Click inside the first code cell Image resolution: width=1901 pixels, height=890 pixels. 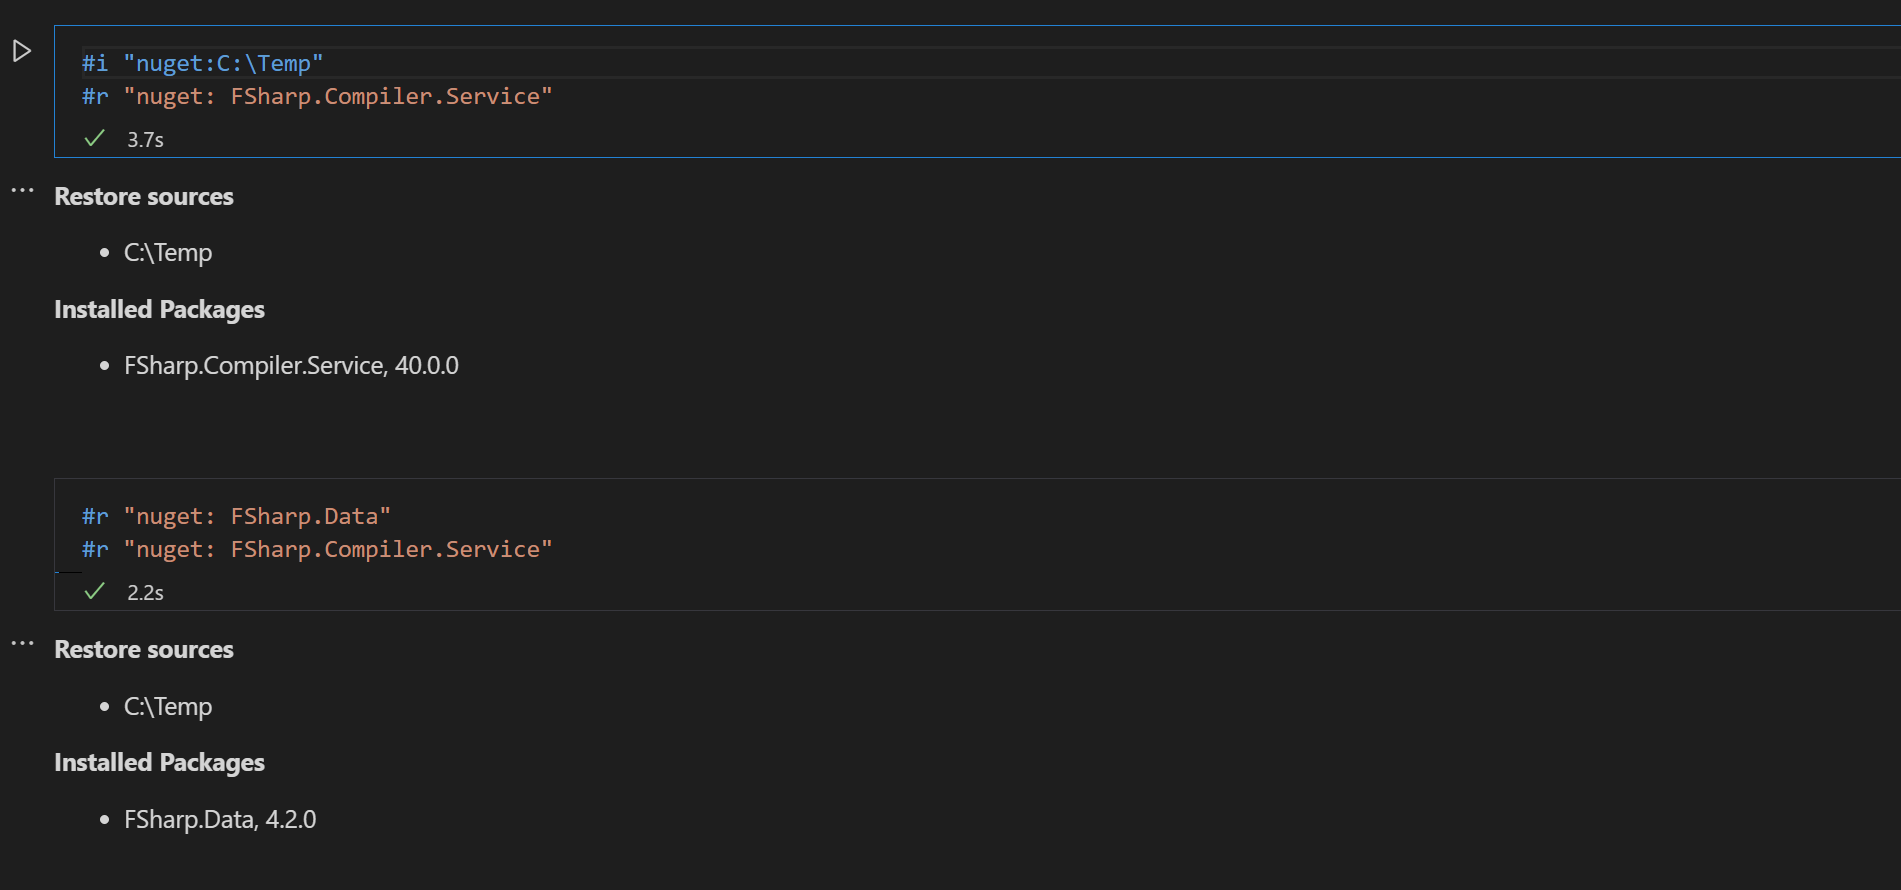(x=400, y=80)
